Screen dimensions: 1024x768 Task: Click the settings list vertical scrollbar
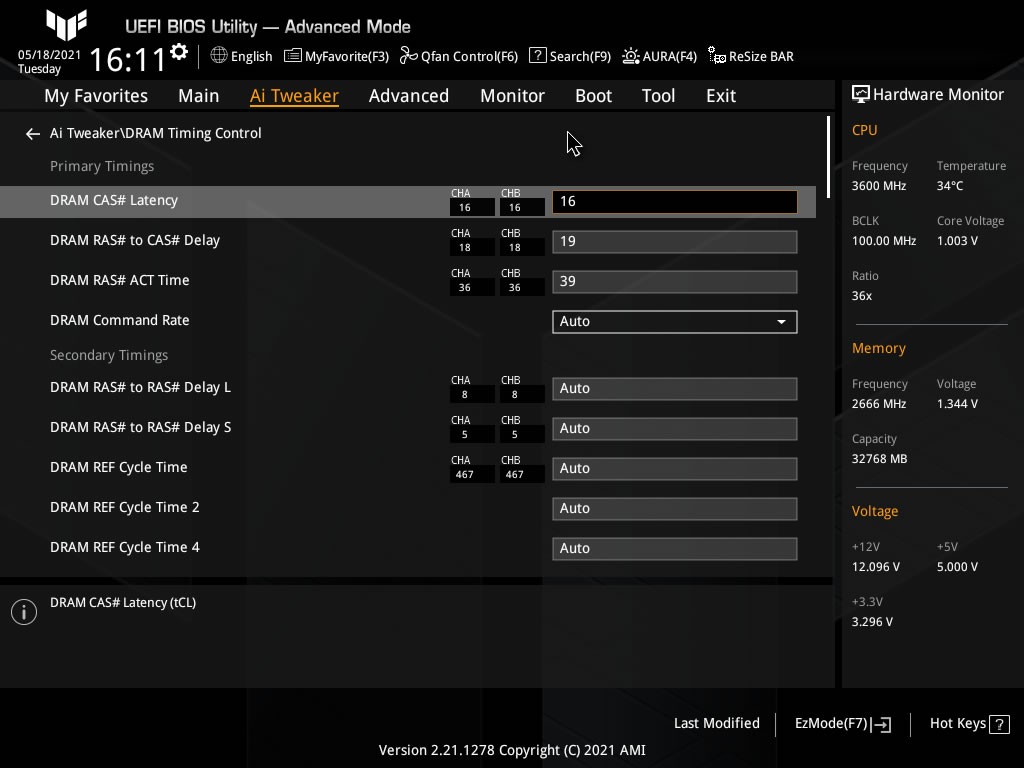tap(828, 156)
